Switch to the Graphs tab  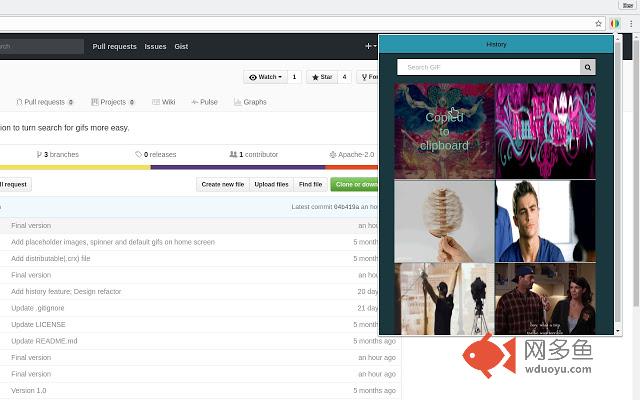[x=250, y=102]
